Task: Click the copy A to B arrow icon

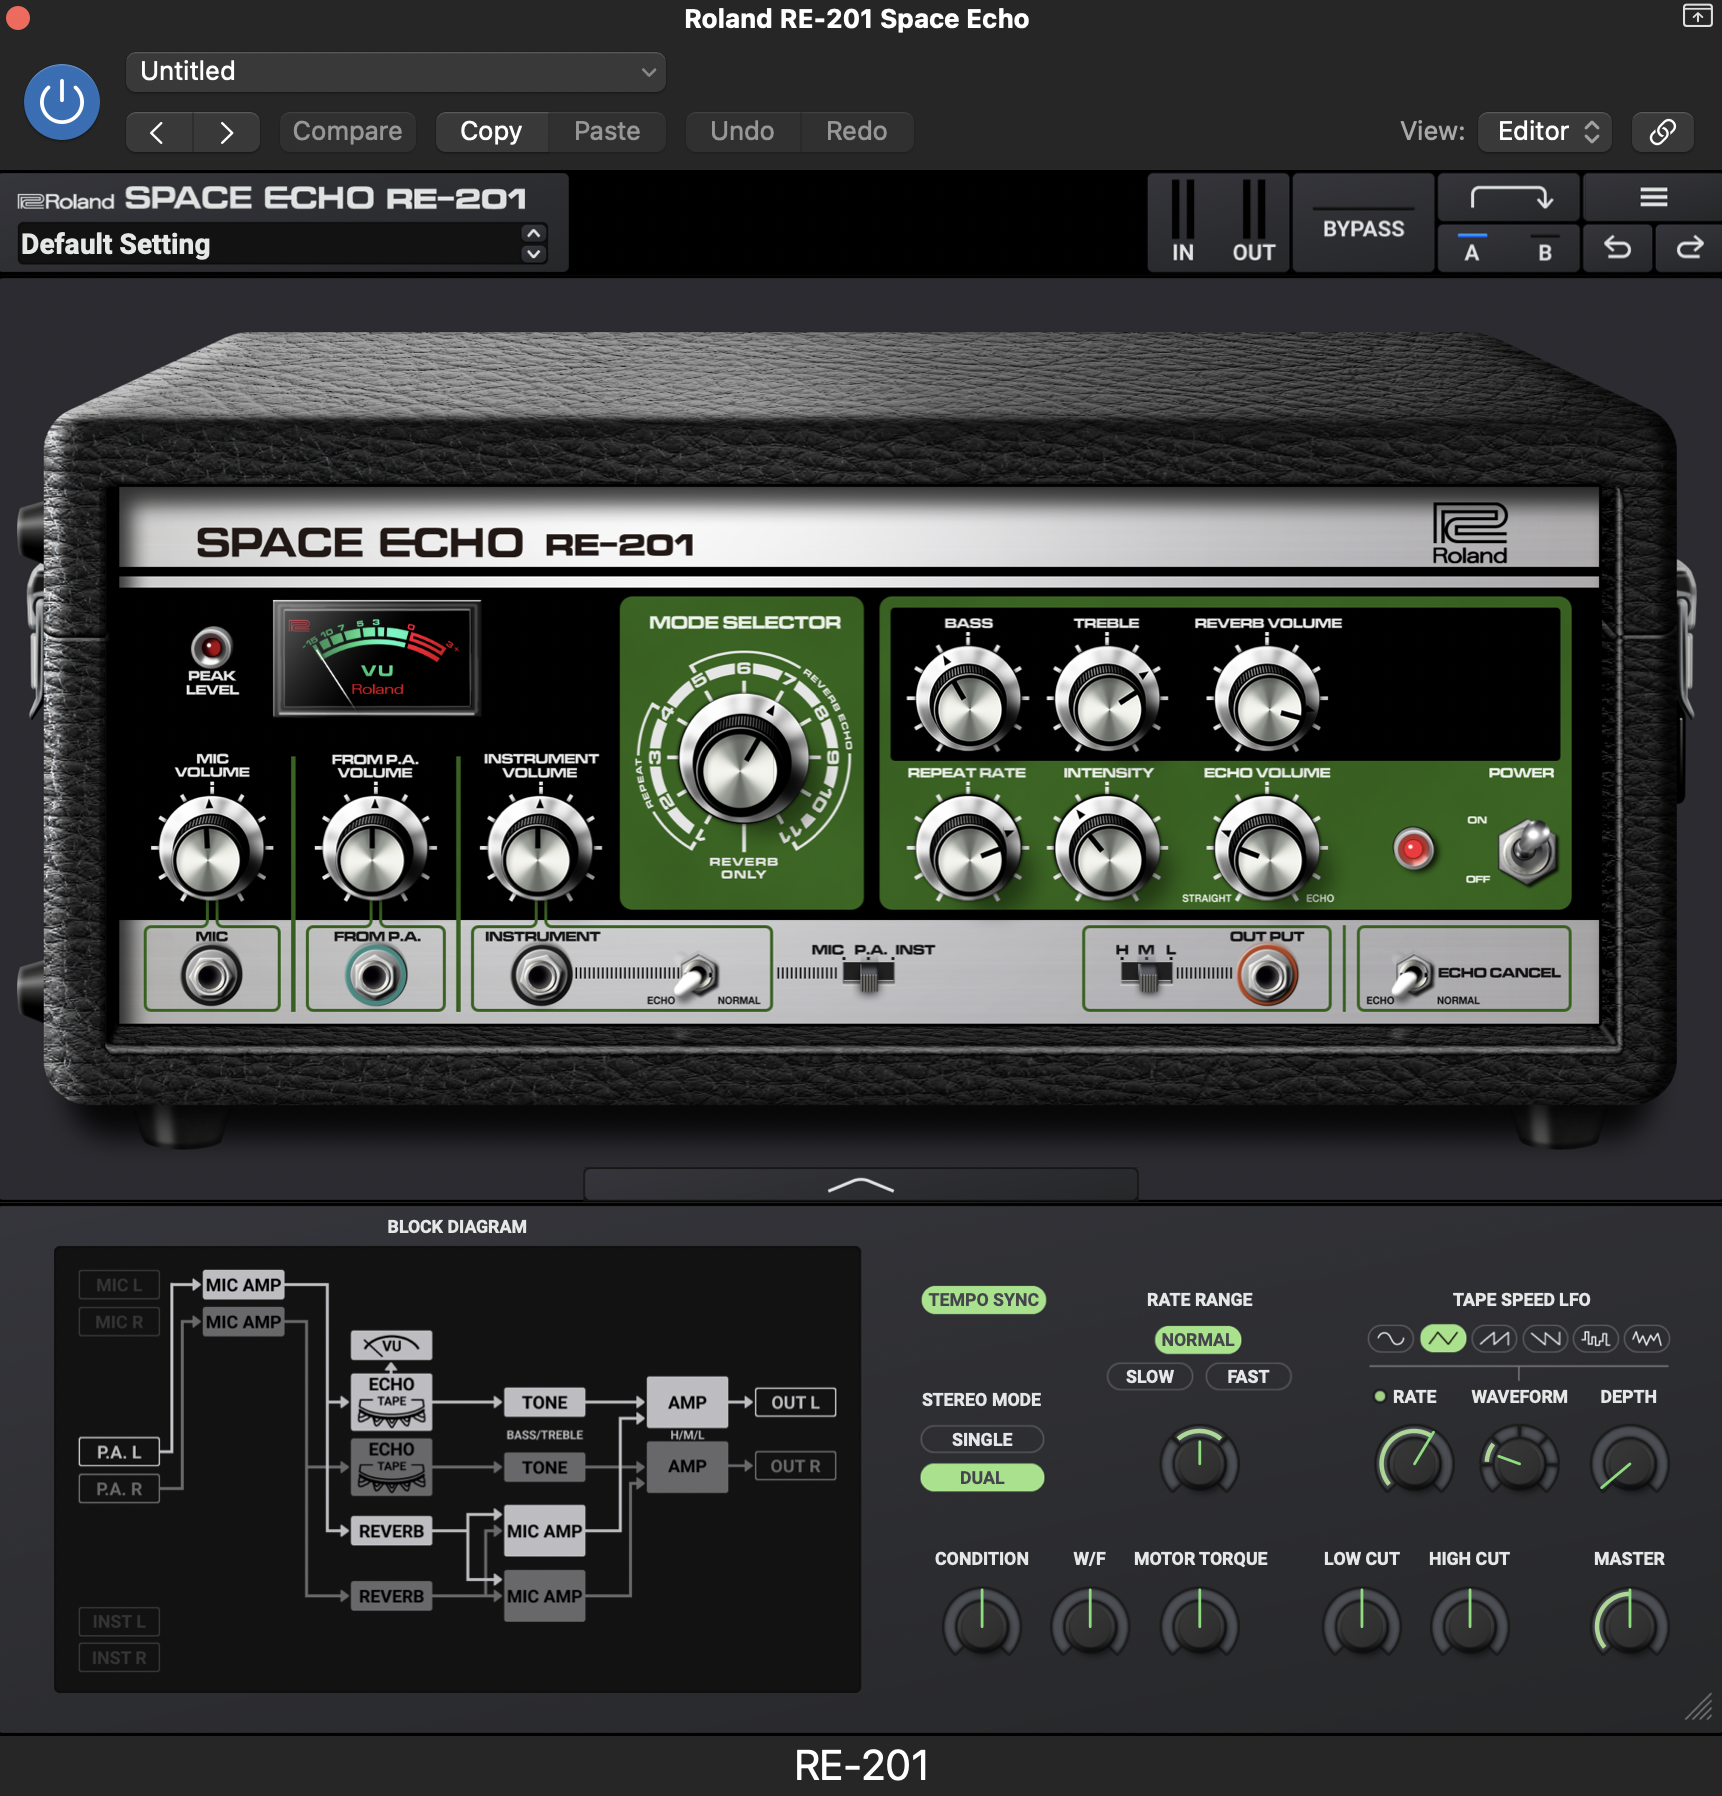Action: (x=1510, y=197)
